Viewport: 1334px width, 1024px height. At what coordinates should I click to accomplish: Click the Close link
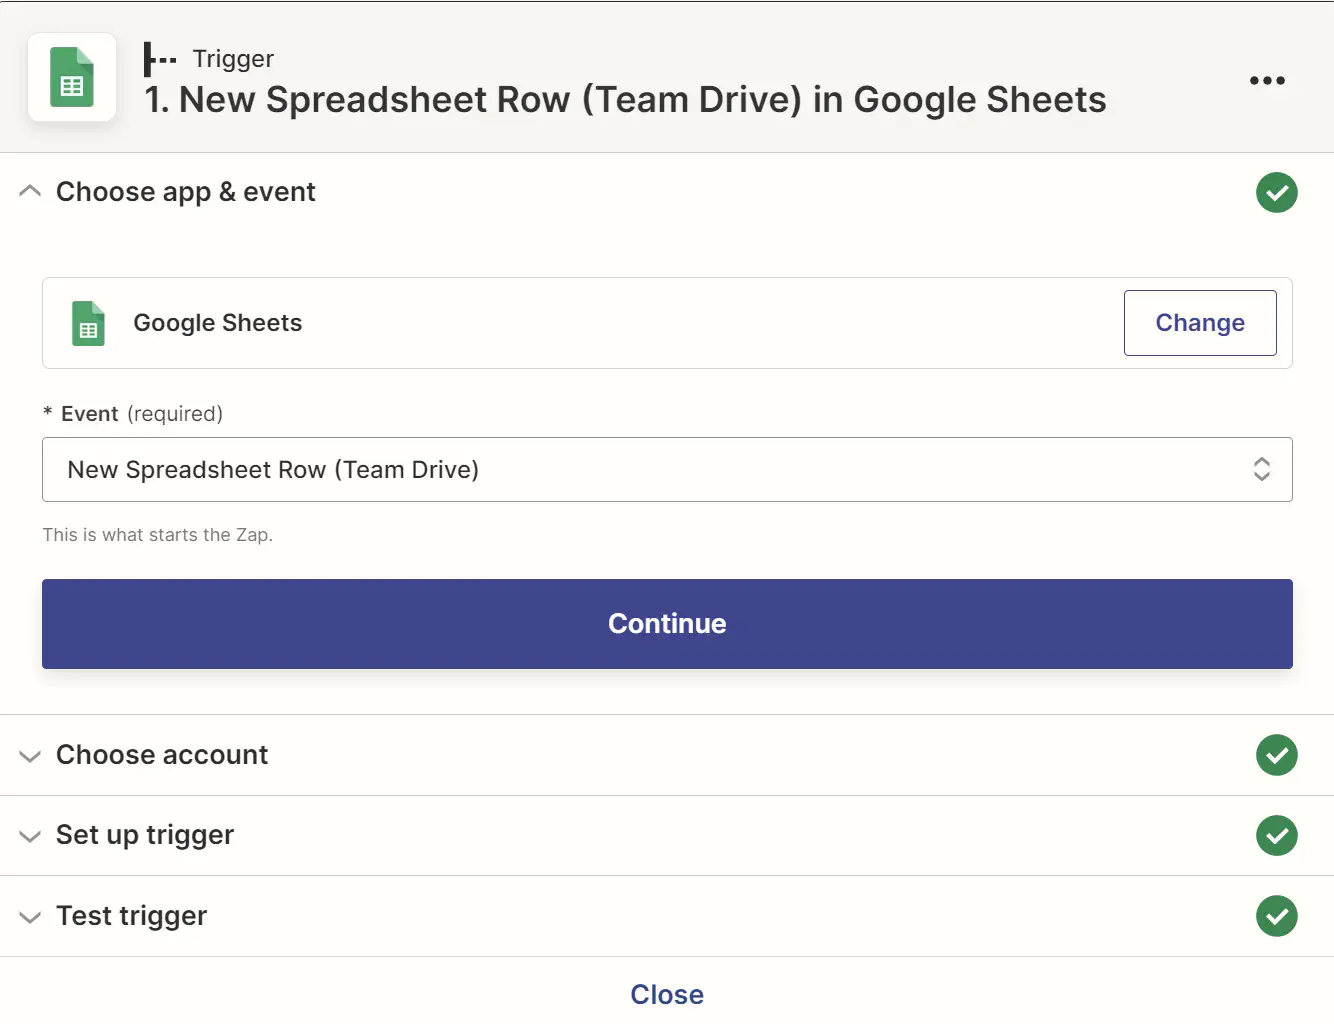coord(667,994)
